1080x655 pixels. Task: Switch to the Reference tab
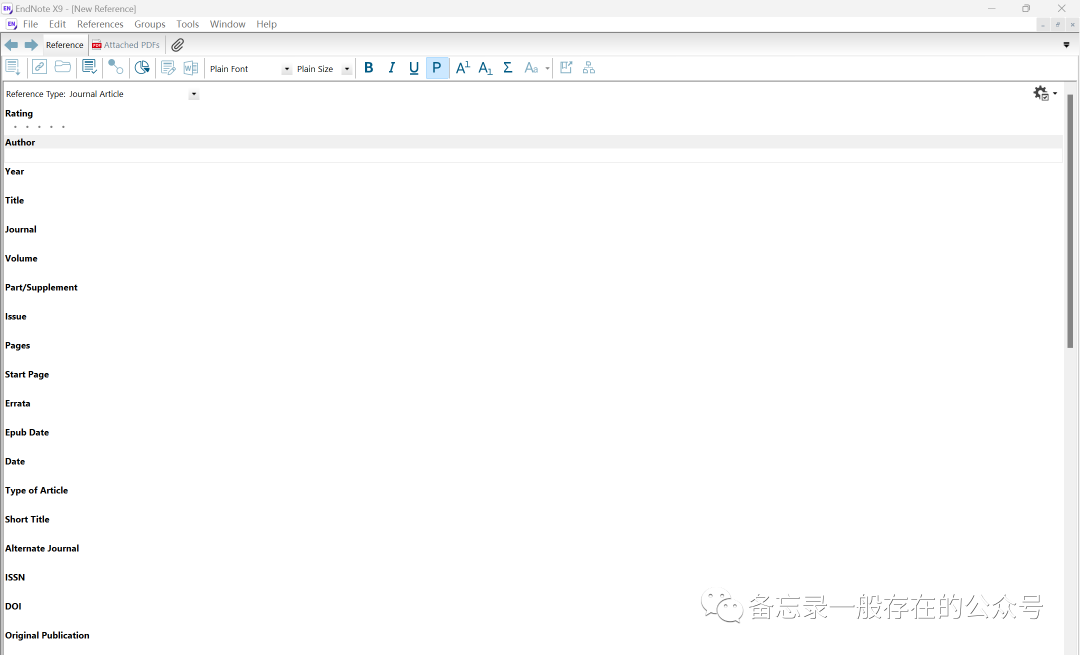point(65,45)
